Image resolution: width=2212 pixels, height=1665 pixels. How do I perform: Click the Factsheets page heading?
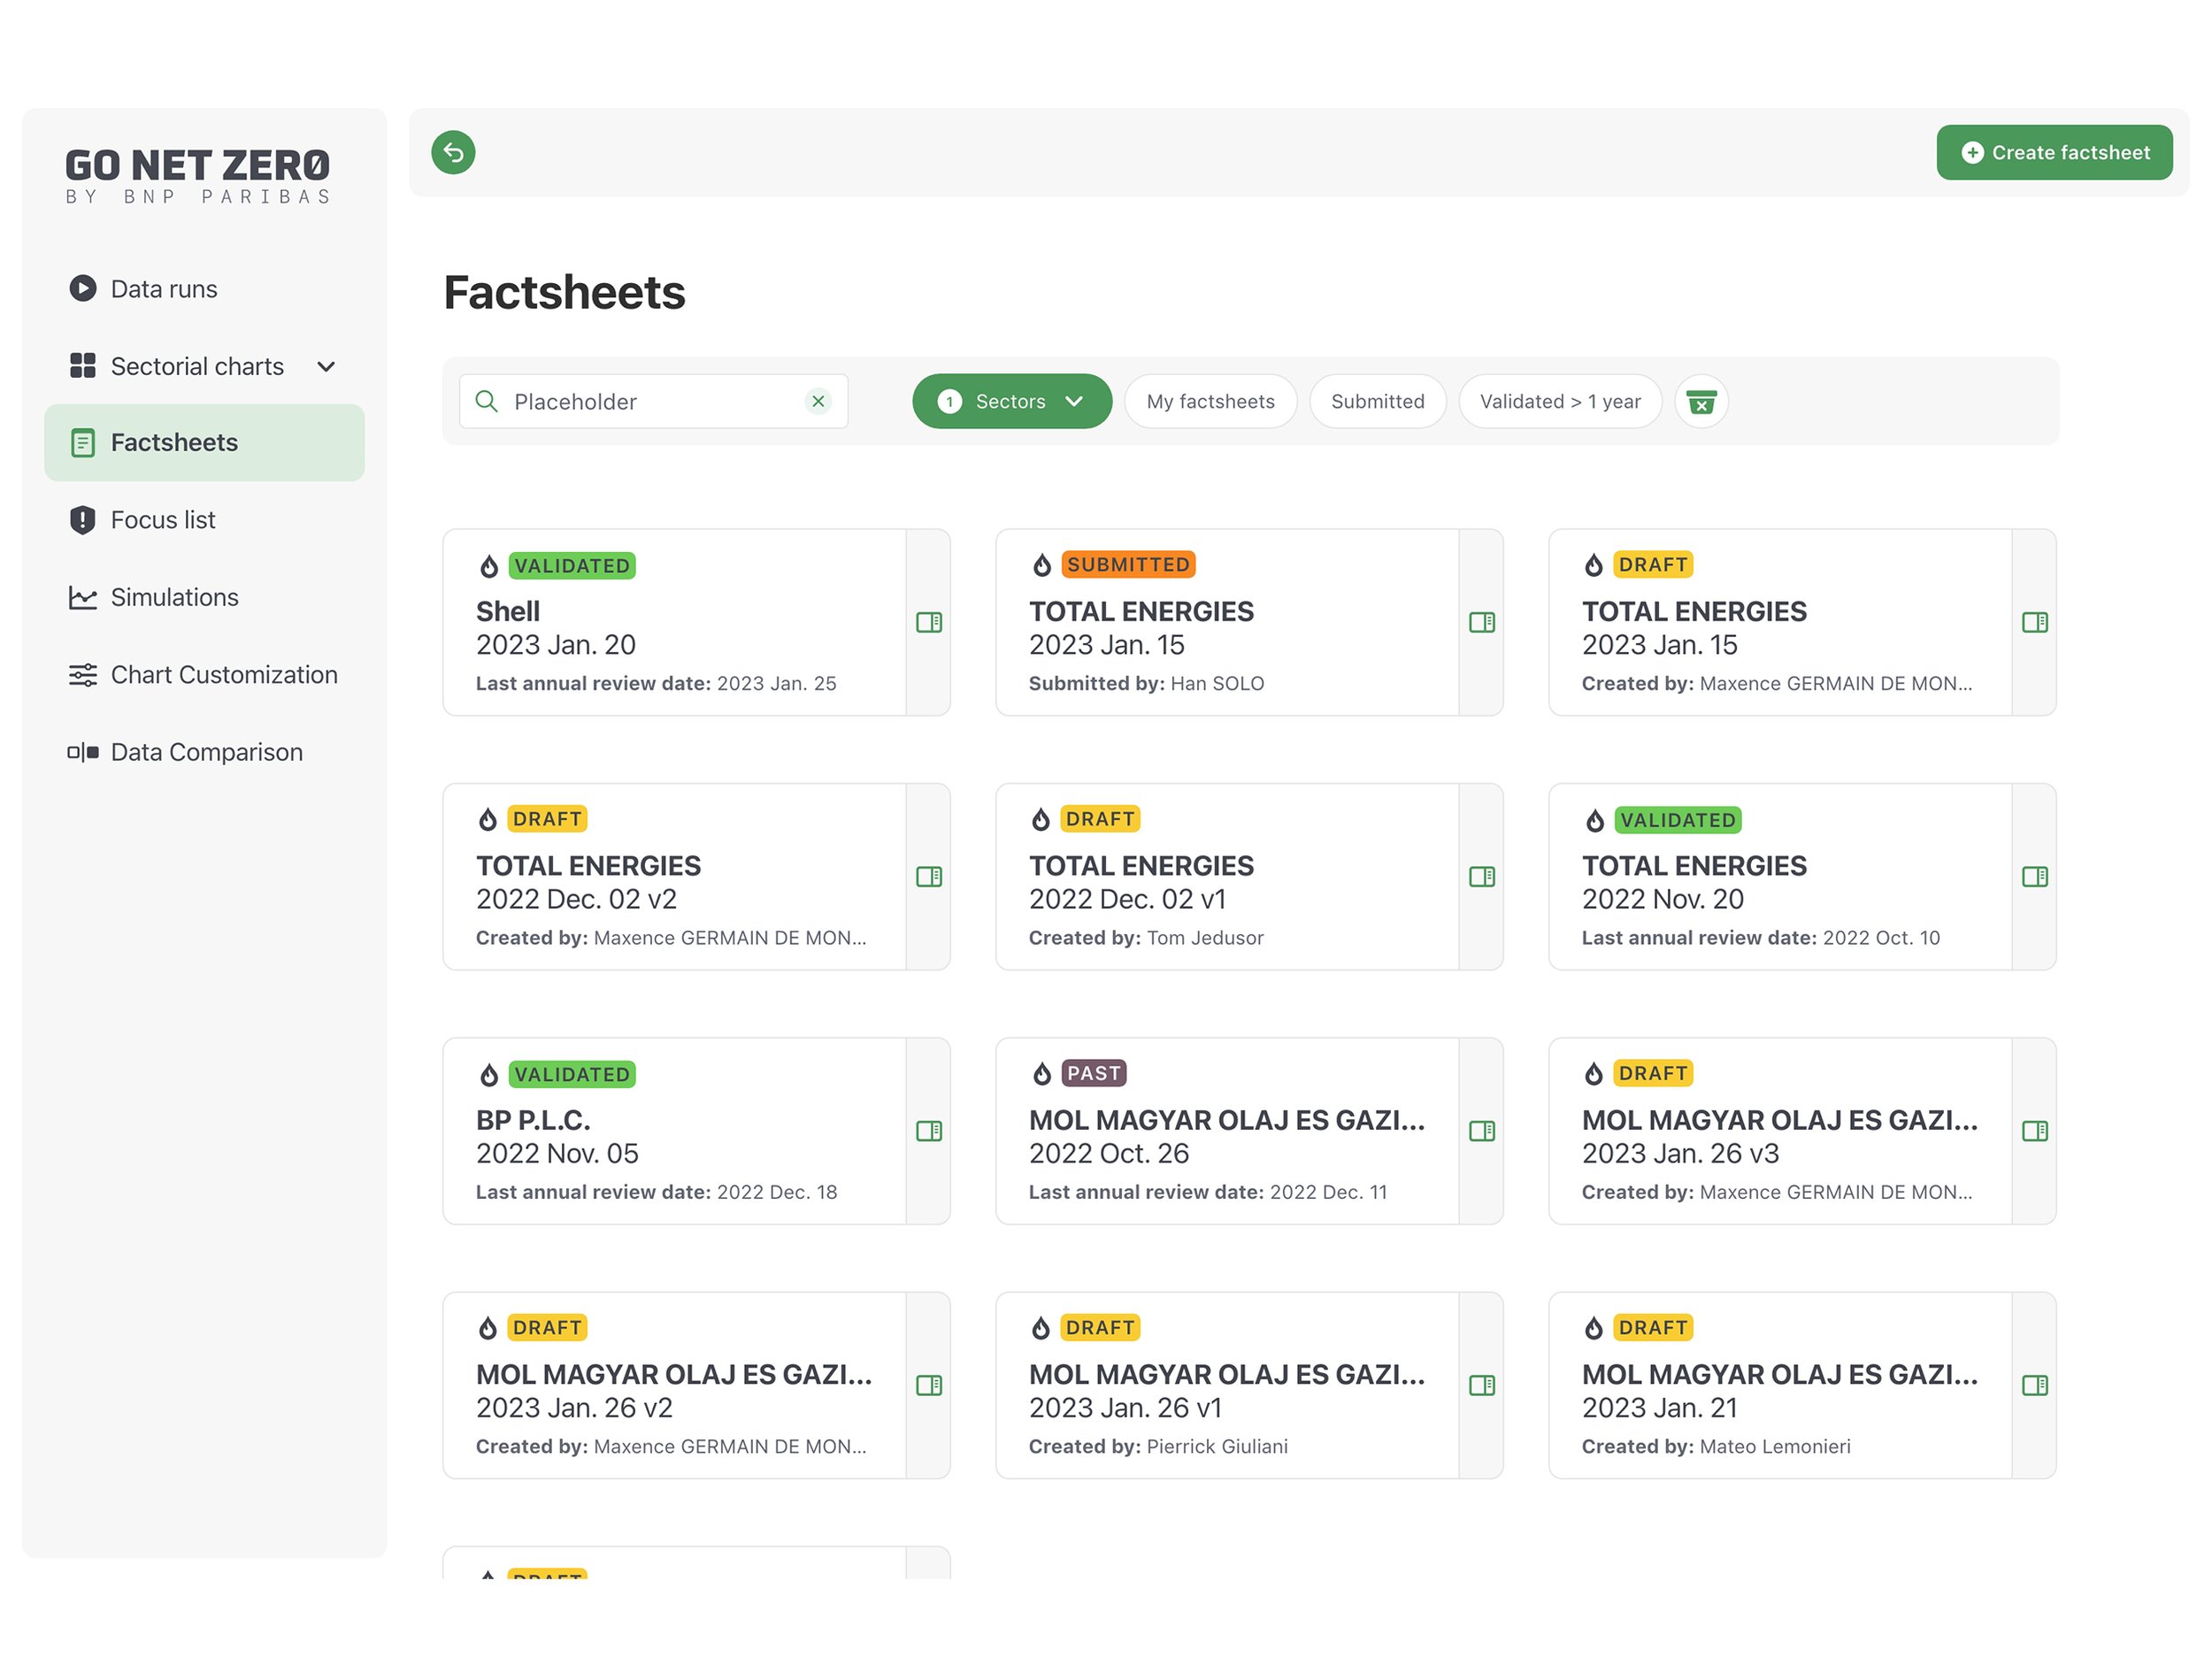[564, 293]
